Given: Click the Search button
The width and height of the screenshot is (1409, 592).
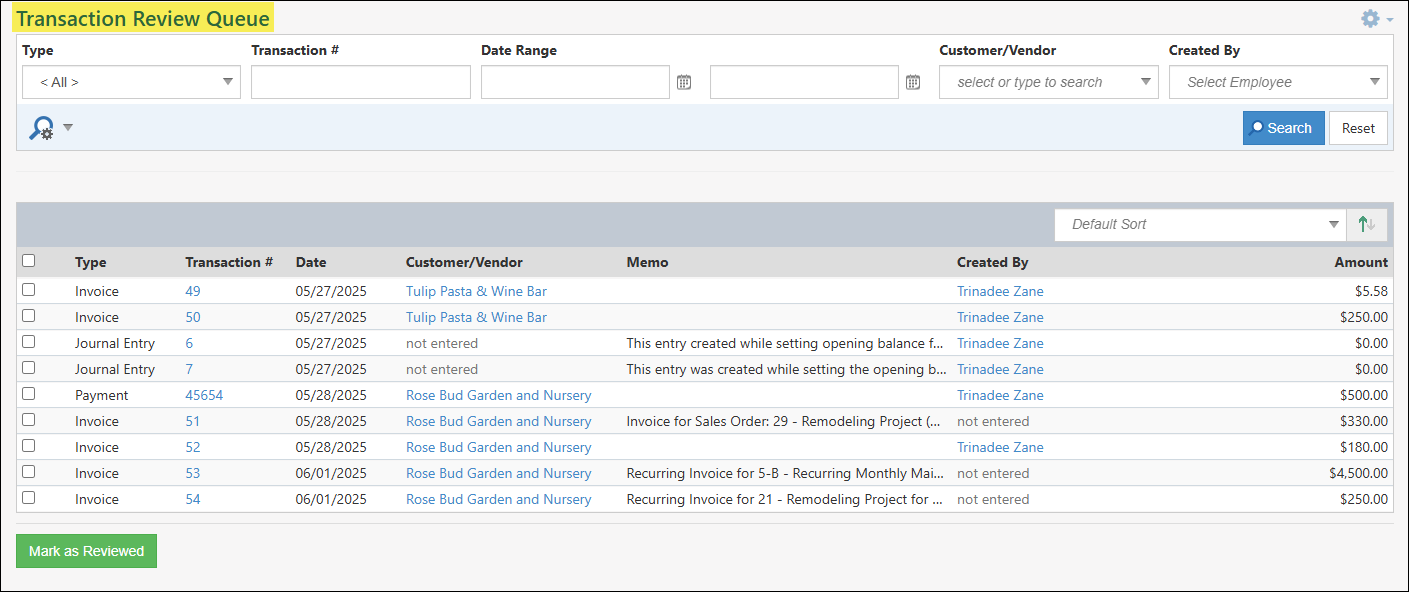Looking at the screenshot, I should [1283, 128].
